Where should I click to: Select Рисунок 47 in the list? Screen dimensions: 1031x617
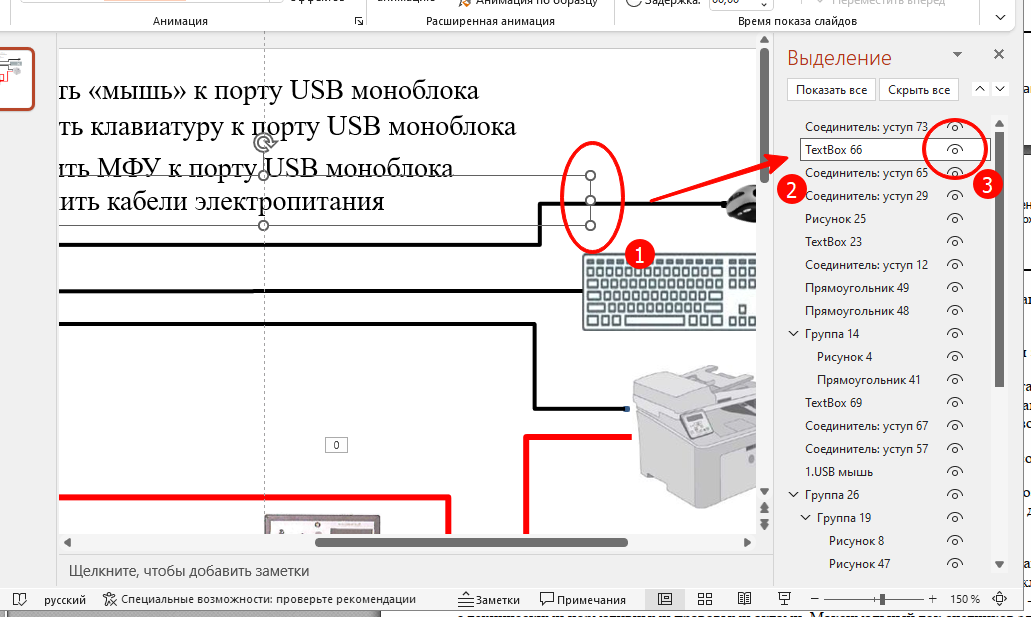point(859,564)
